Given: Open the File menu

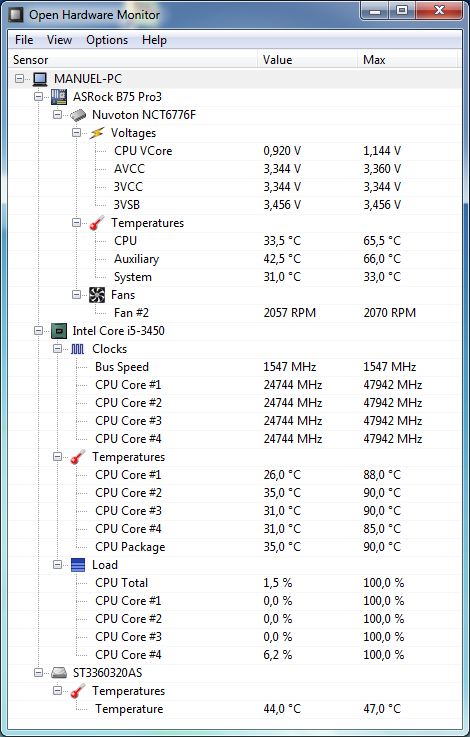Looking at the screenshot, I should tap(24, 40).
